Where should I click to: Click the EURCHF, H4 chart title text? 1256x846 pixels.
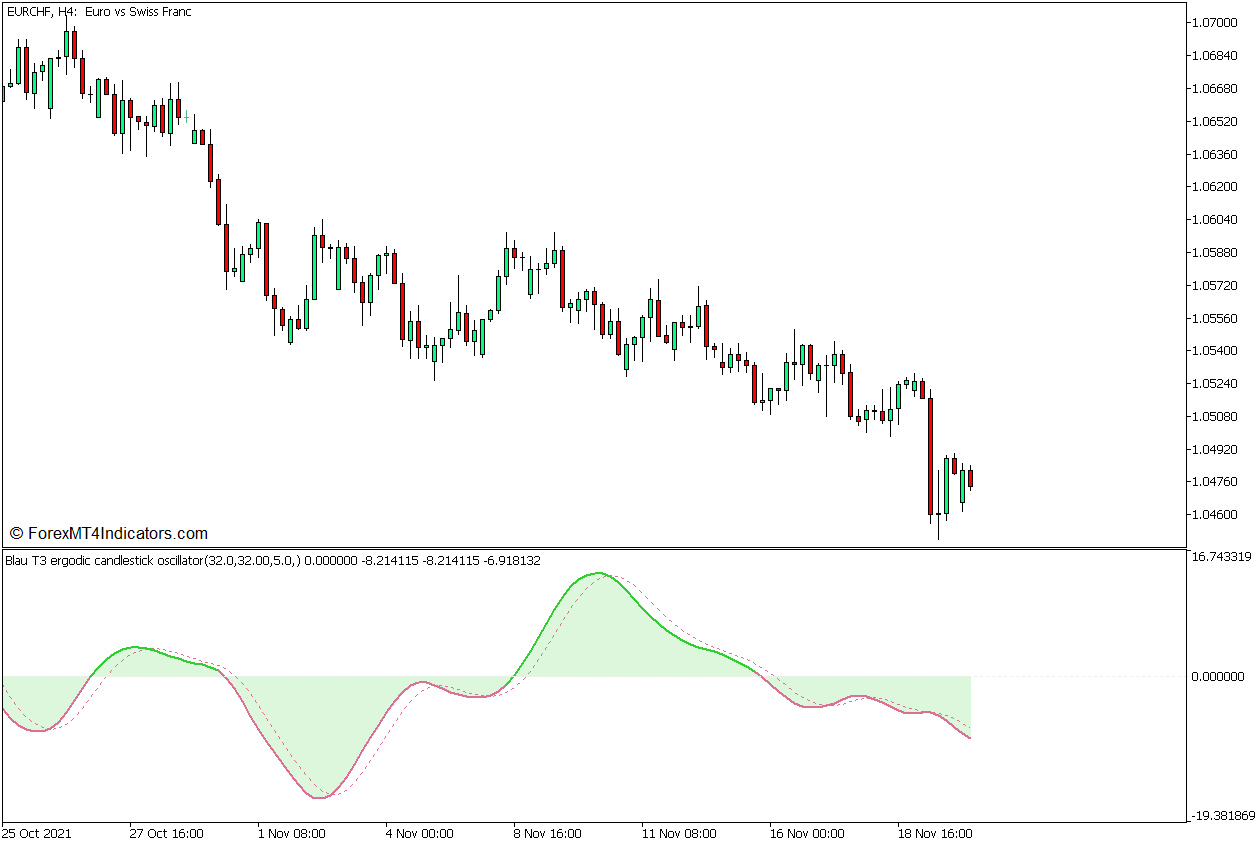[98, 12]
